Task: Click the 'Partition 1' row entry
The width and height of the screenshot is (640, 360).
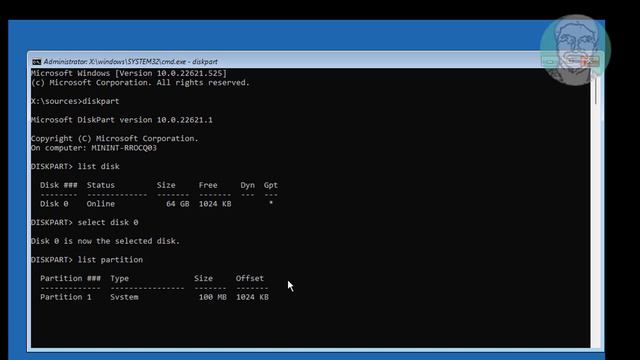Action: [x=66, y=297]
